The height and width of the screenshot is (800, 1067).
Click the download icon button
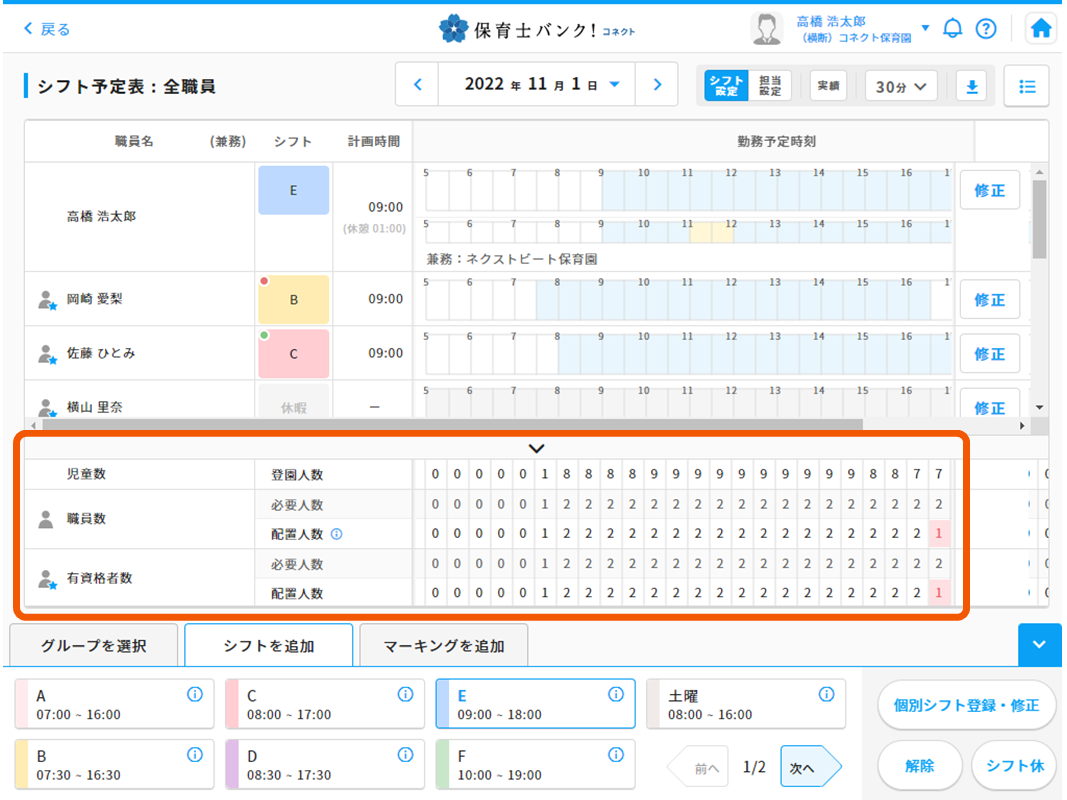(x=970, y=86)
